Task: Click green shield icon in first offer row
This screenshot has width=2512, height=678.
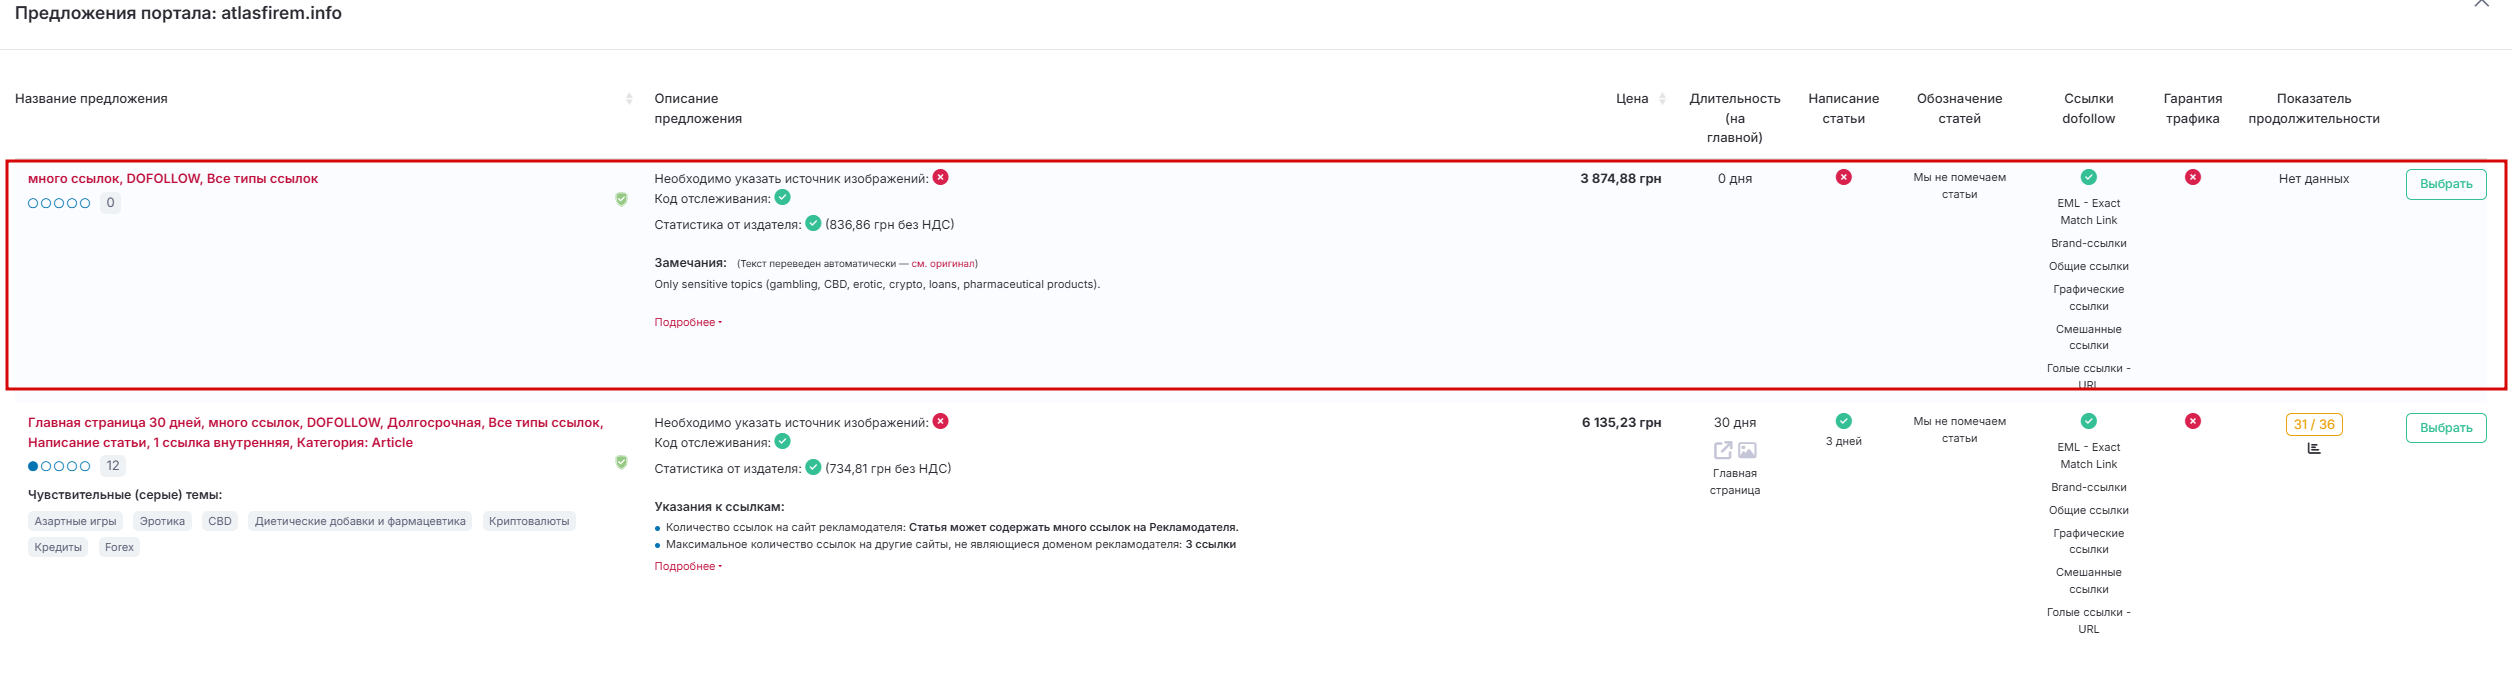Action: pos(621,199)
